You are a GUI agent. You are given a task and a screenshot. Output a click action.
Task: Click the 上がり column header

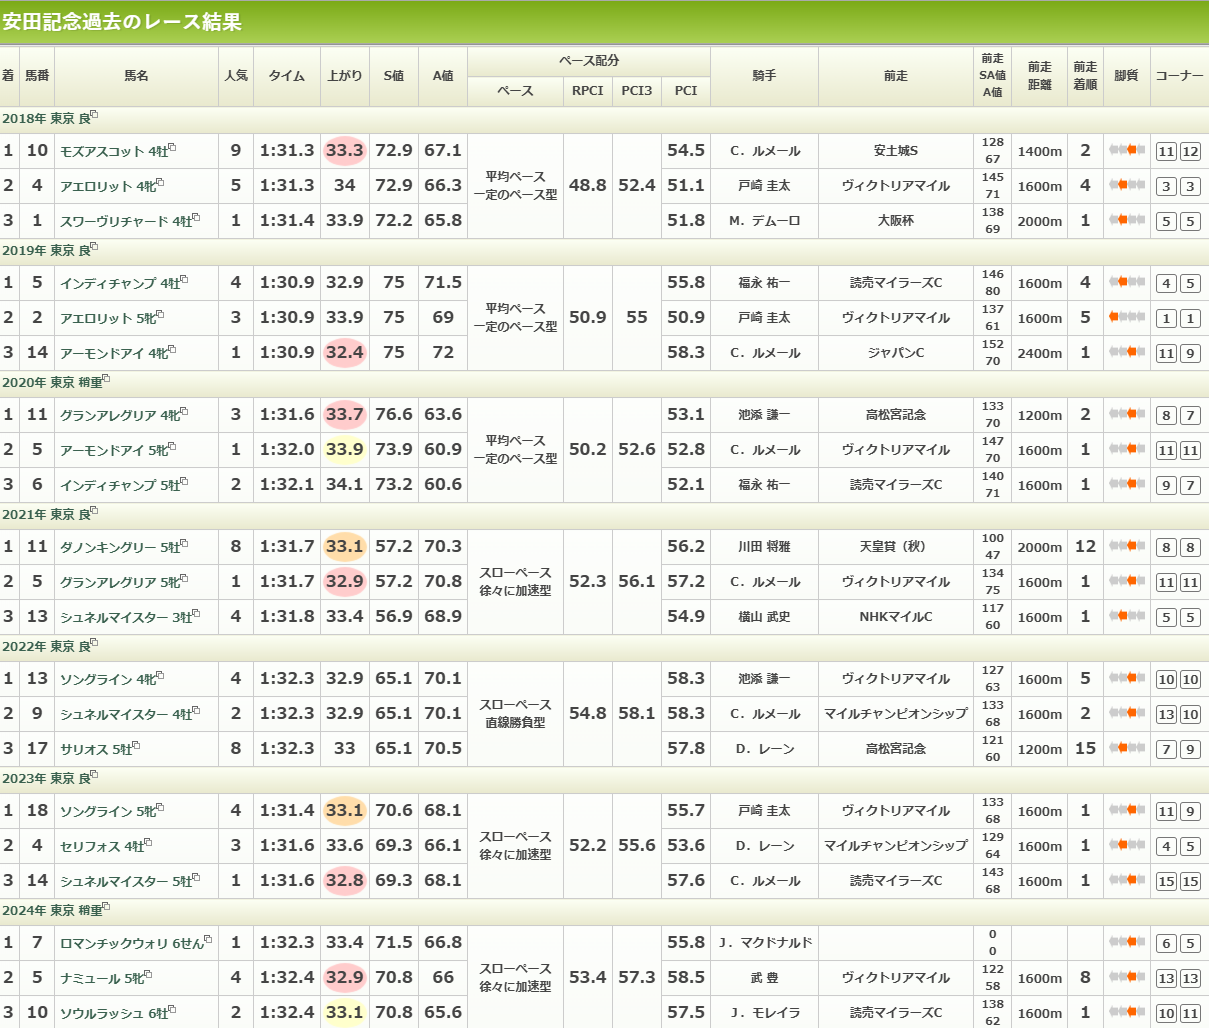pyautogui.click(x=344, y=76)
